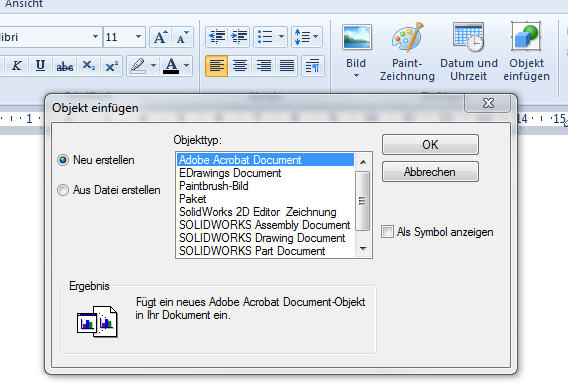Click the Objekt einfügen ribbon icon
Image resolution: width=568 pixels, height=387 pixels.
point(526,37)
